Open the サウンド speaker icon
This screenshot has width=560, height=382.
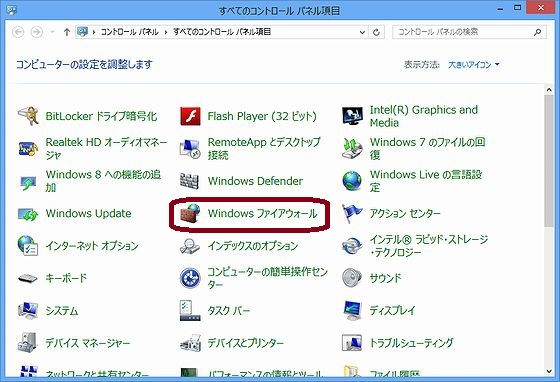(352, 277)
